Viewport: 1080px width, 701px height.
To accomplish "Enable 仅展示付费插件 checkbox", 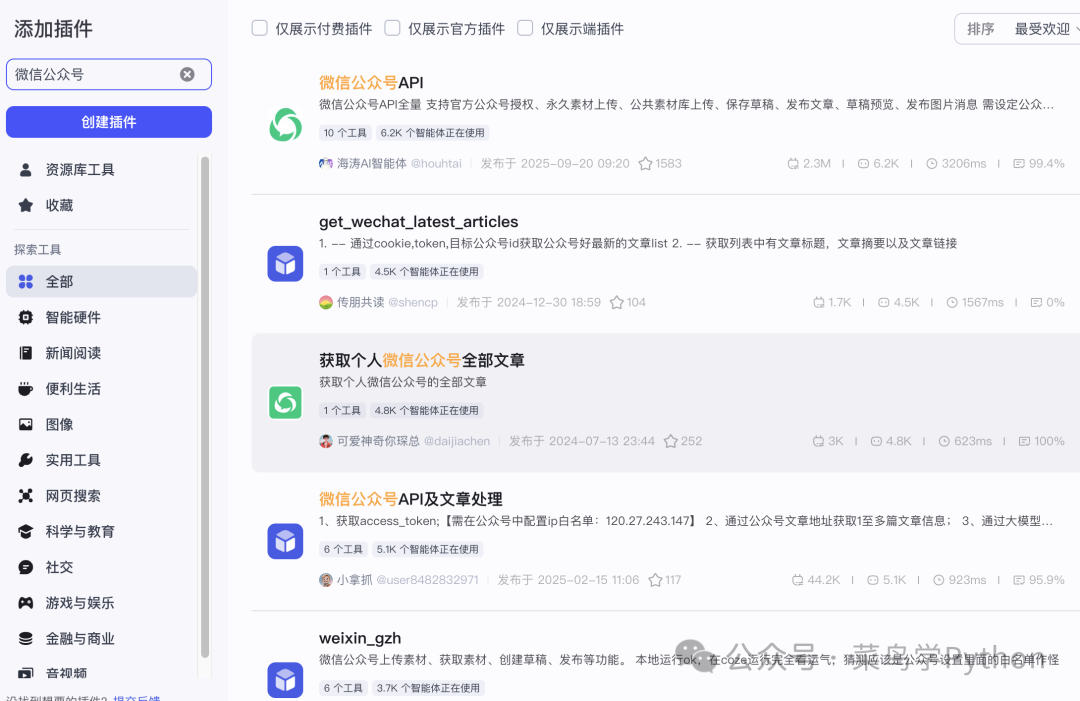I will point(260,28).
